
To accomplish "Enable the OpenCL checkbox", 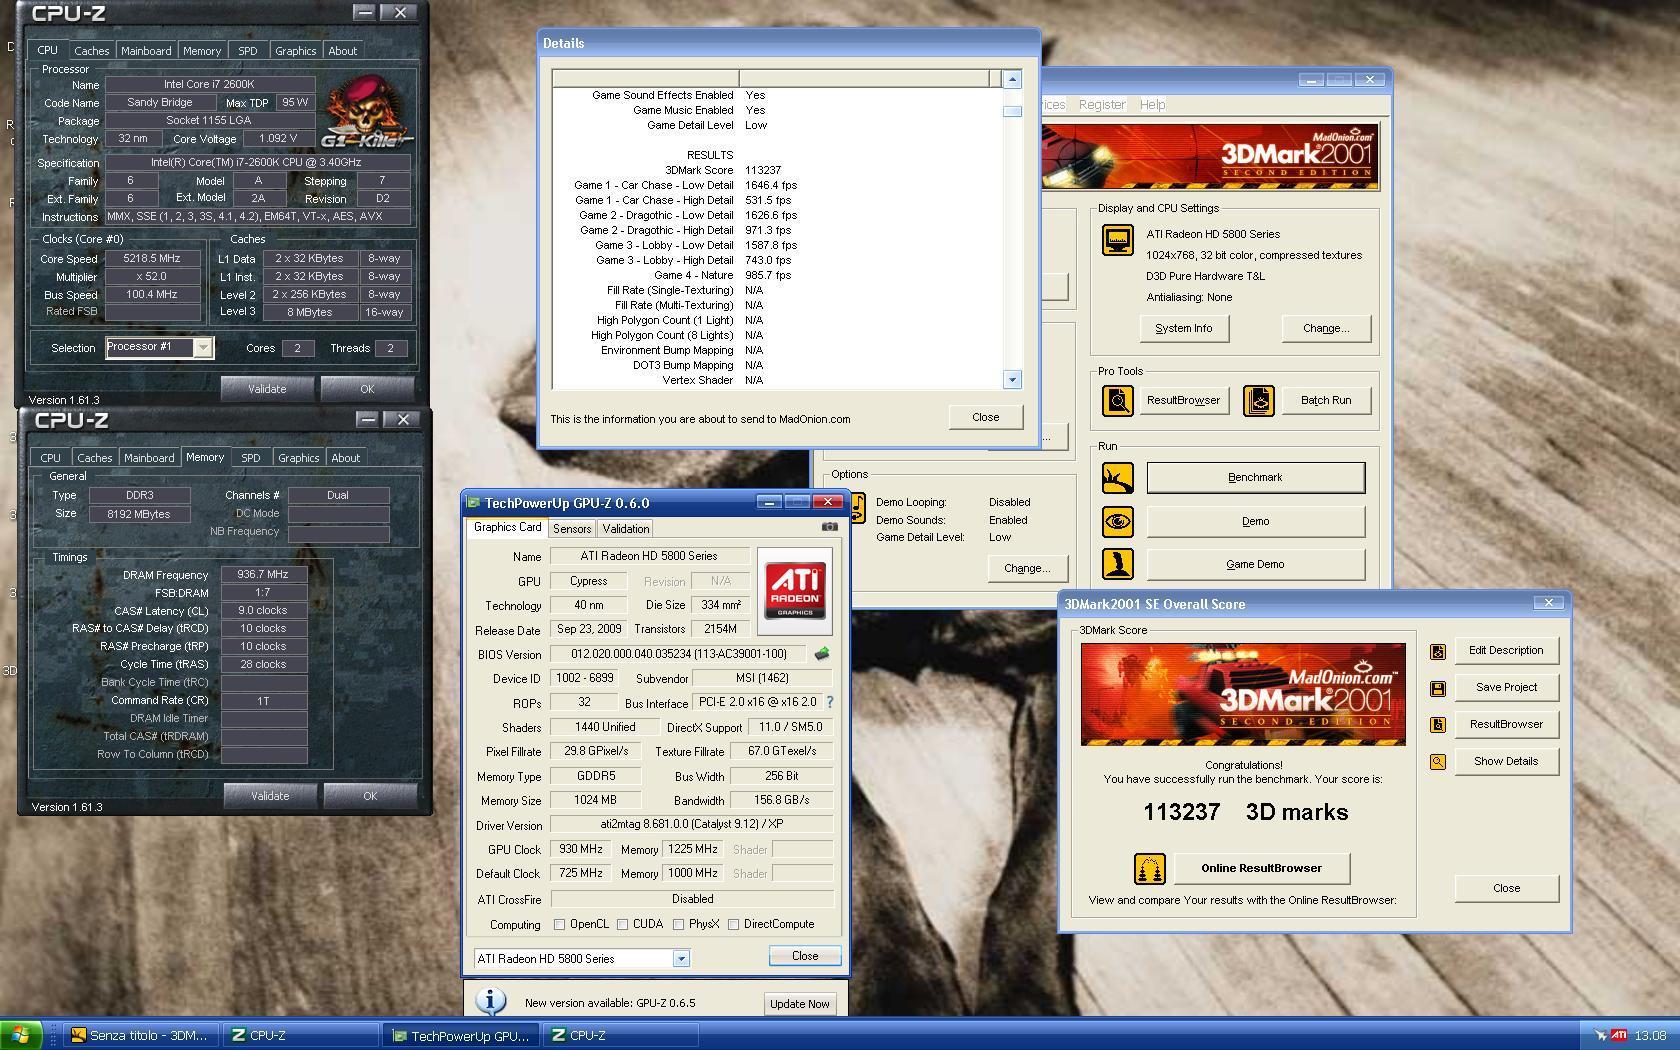I will click(x=559, y=924).
